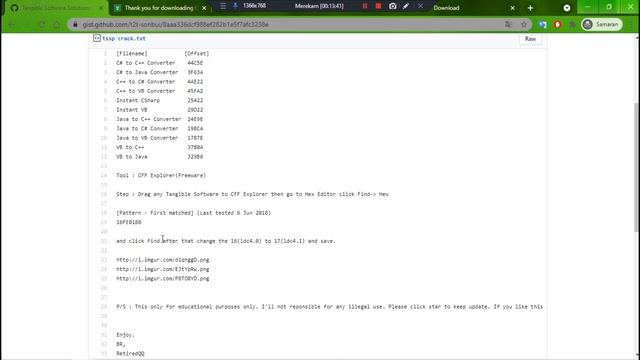Image resolution: width=640 pixels, height=360 pixels.
Task: Stop the screen recording
Action: pyautogui.click(x=378, y=6)
